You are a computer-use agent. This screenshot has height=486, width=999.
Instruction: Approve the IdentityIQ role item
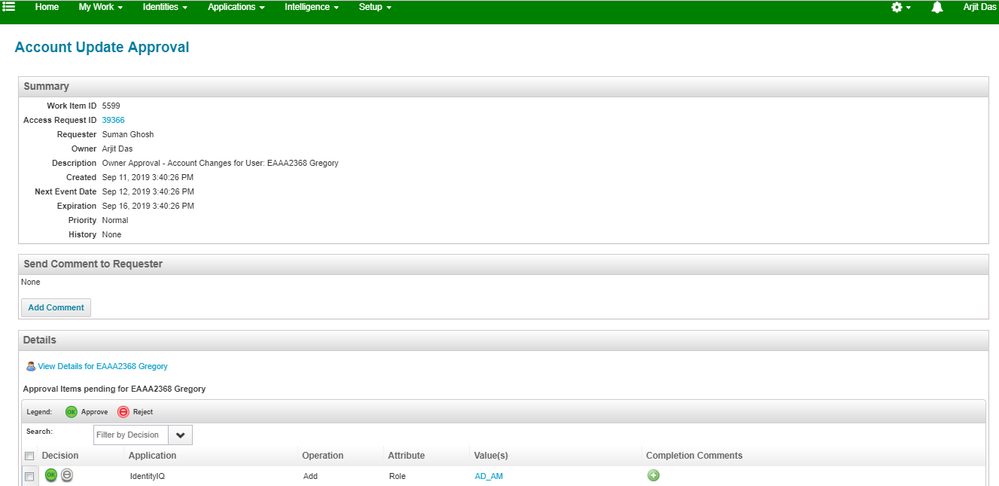[x=51, y=476]
